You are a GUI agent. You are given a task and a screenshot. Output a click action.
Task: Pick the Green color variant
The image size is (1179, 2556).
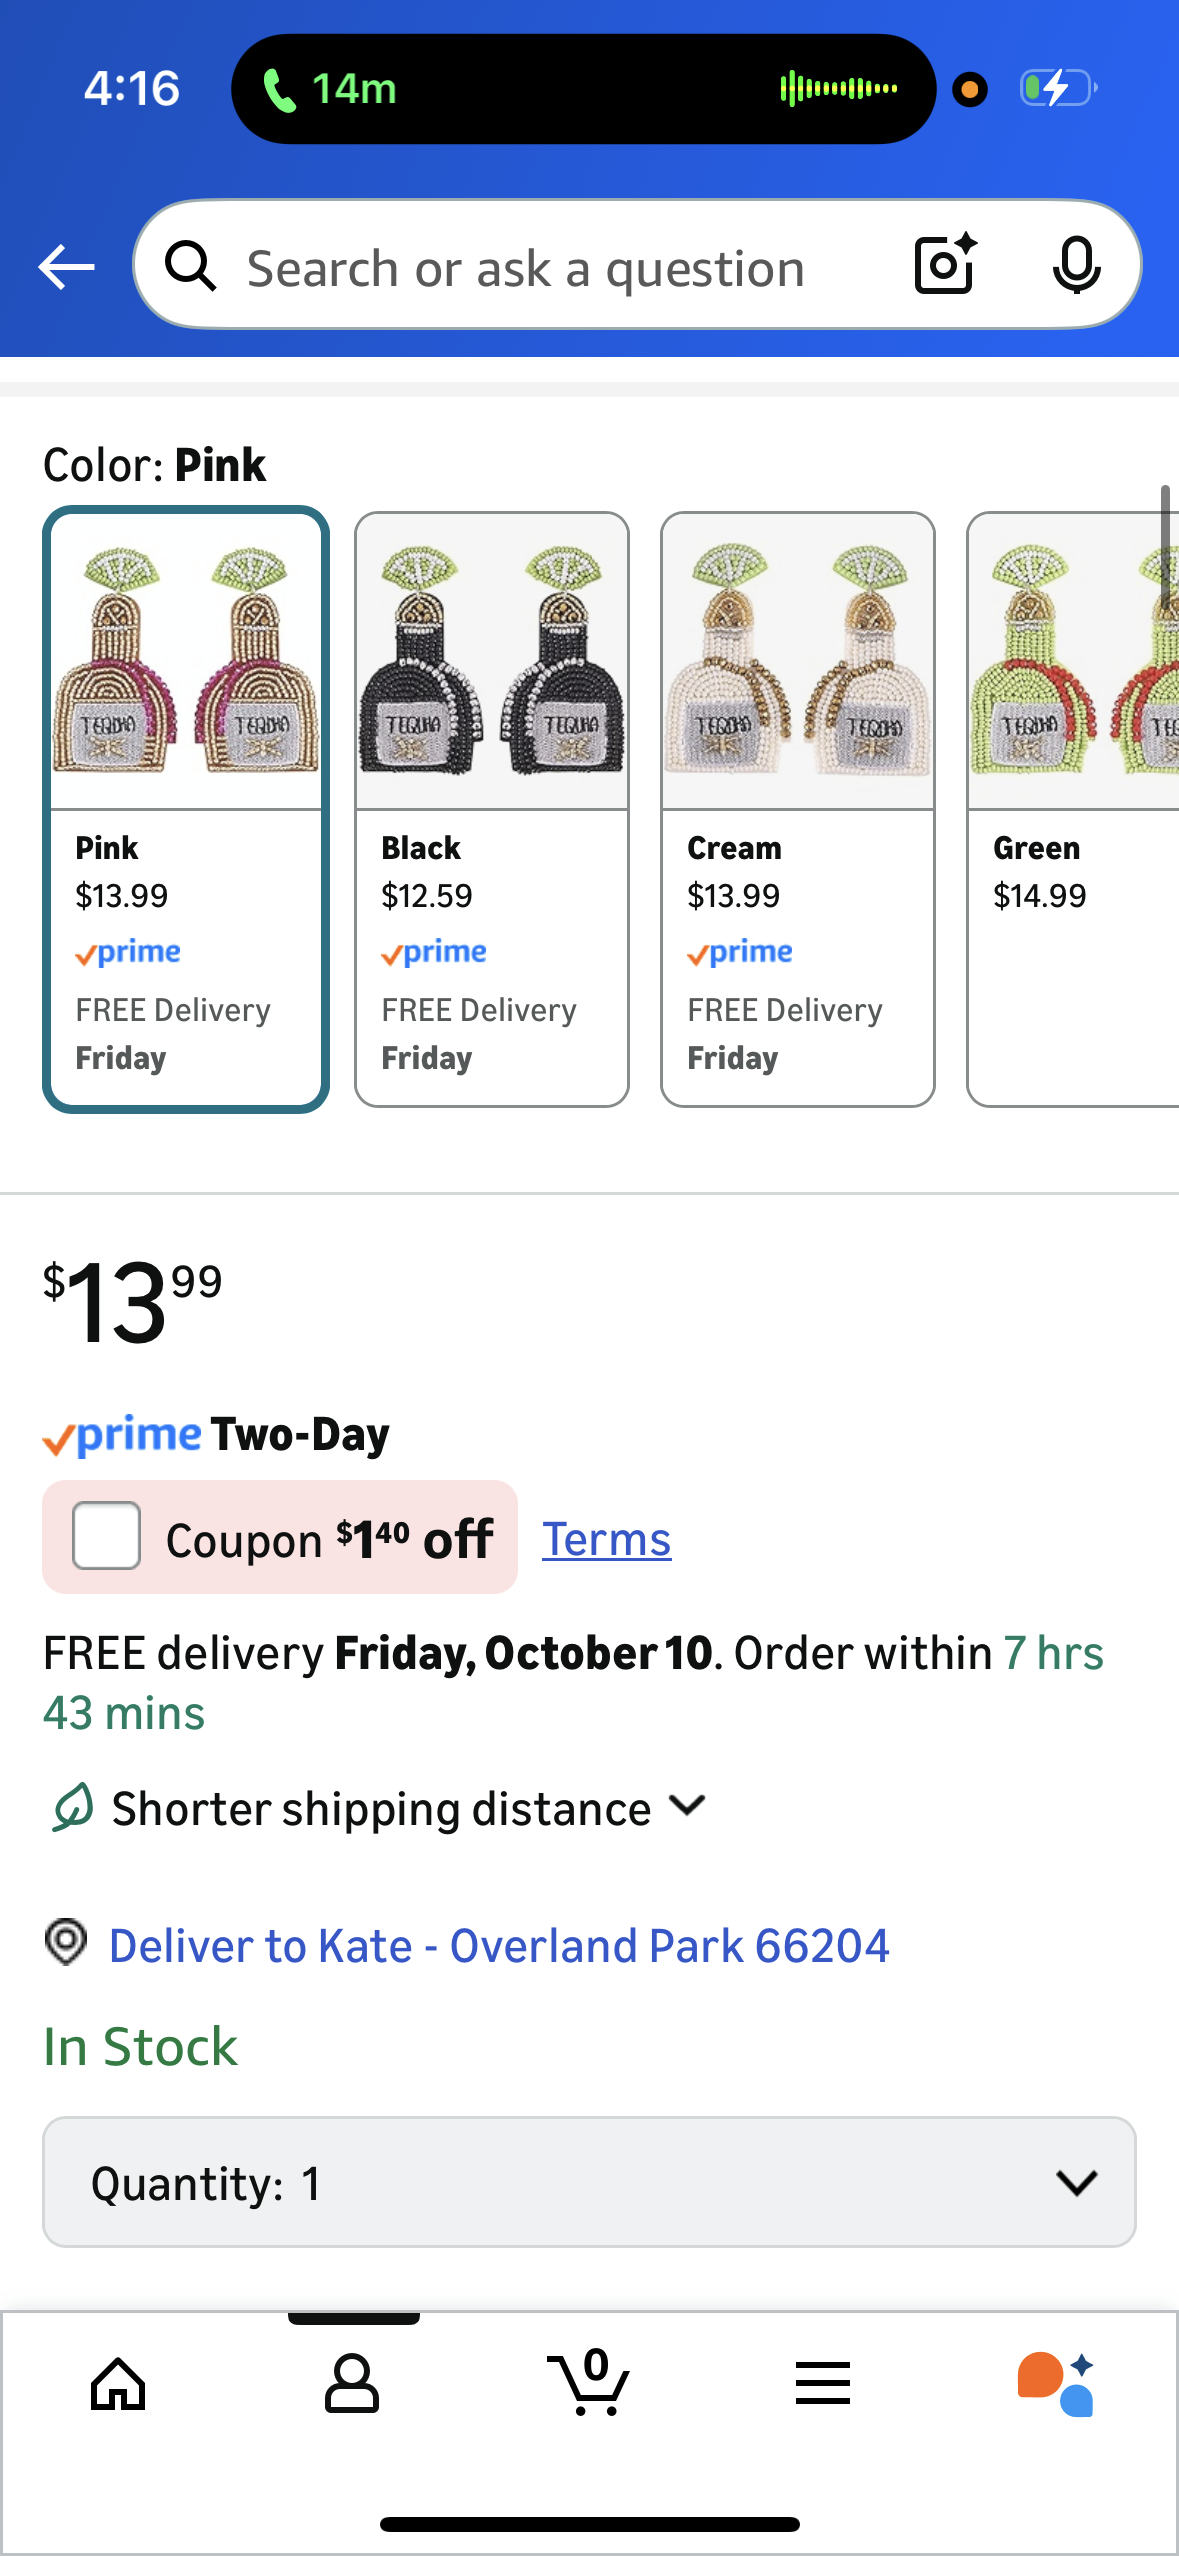[1072, 809]
